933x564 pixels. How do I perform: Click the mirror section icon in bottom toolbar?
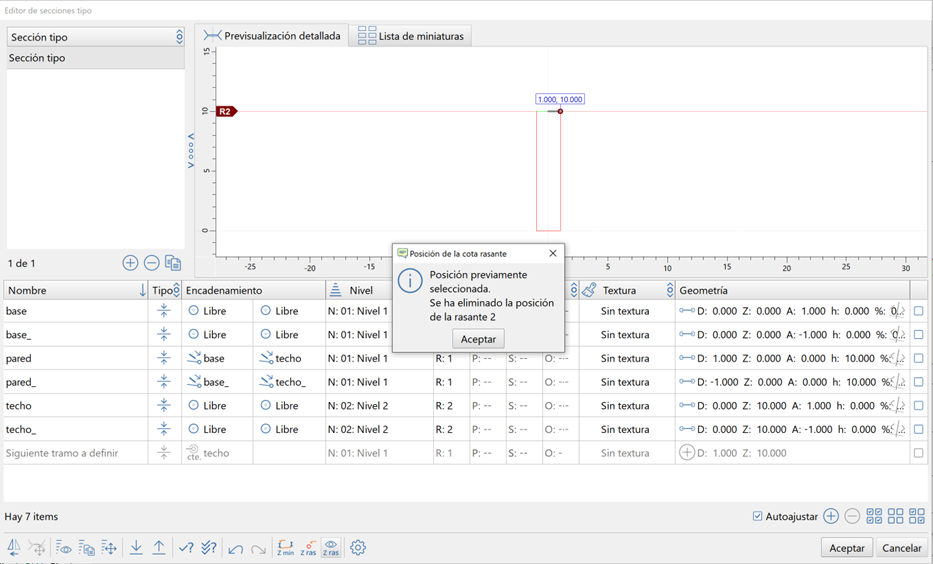[14, 548]
